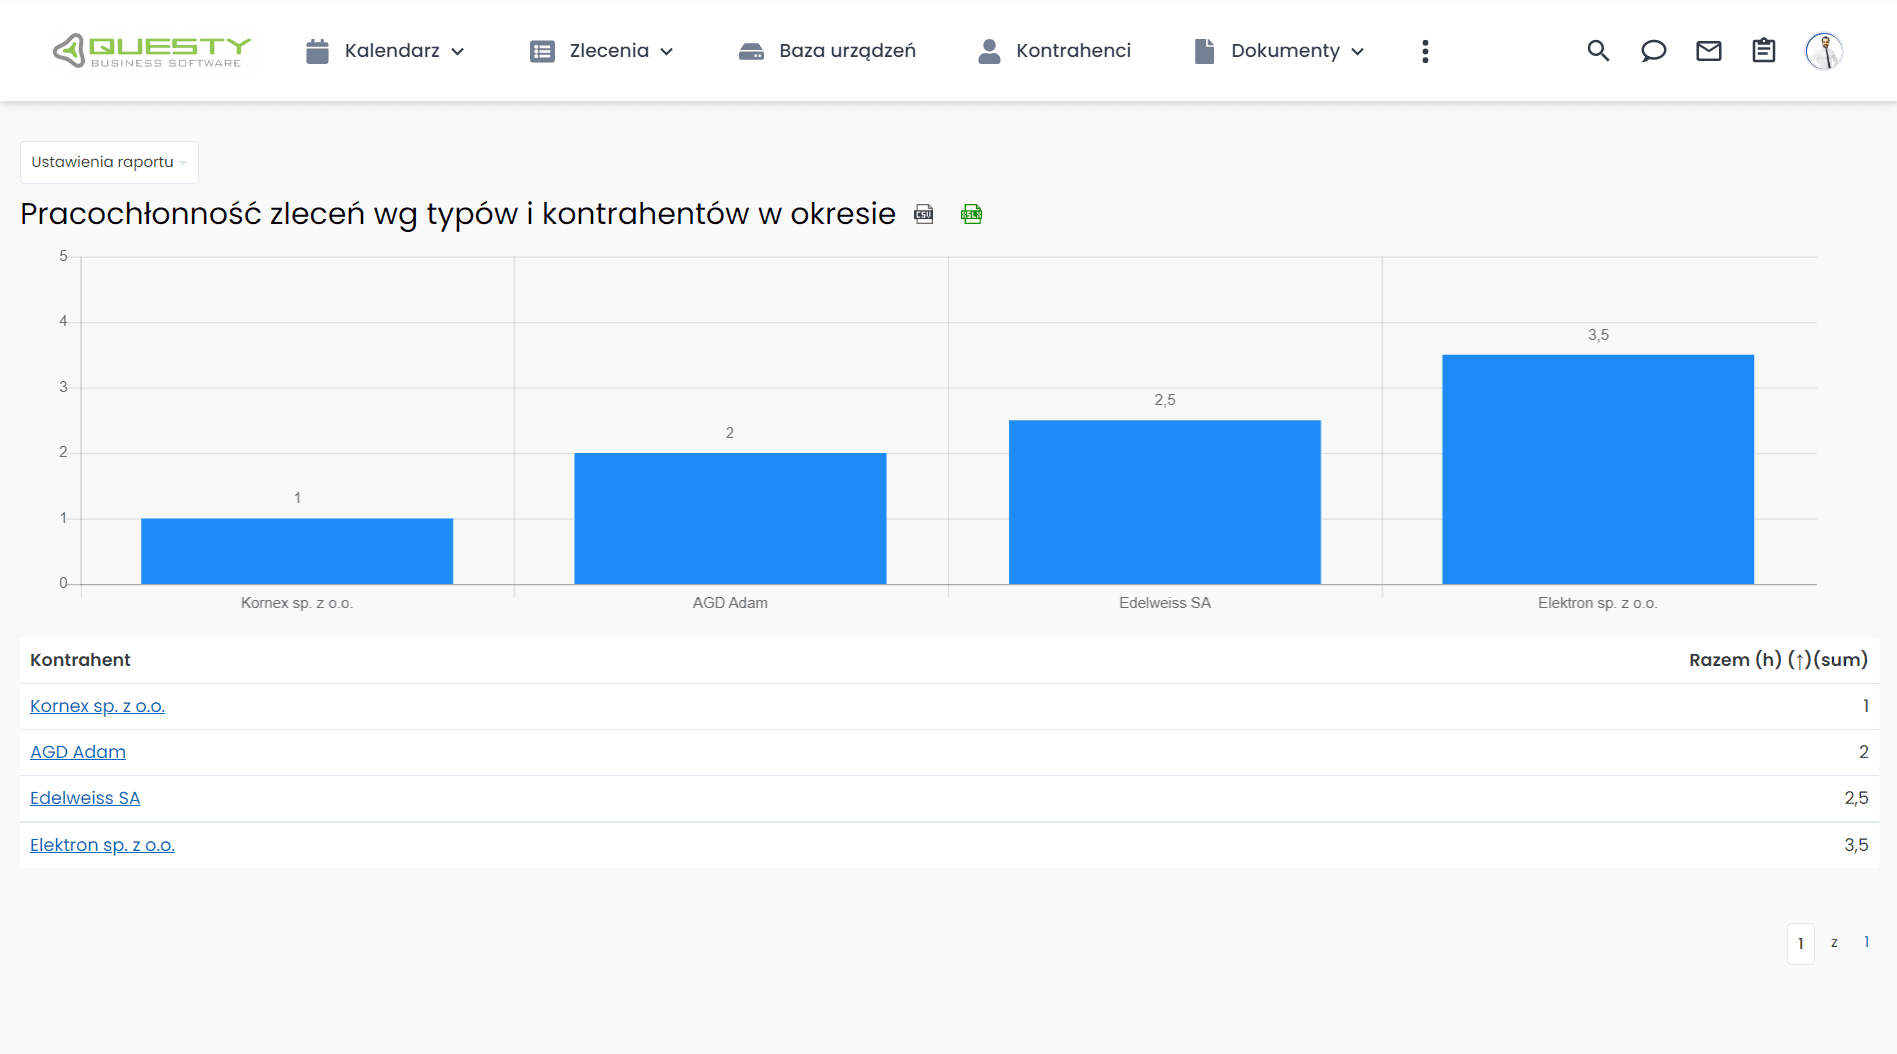Open the Elektron sp. z o.o. link
1897x1054 pixels.
102,845
